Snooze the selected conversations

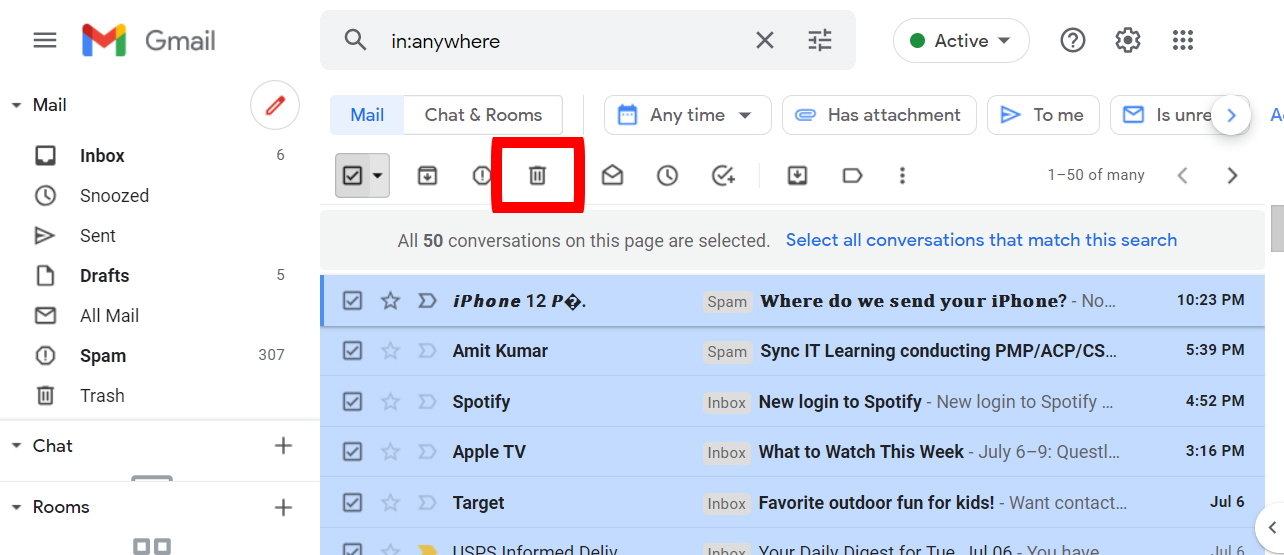[667, 176]
